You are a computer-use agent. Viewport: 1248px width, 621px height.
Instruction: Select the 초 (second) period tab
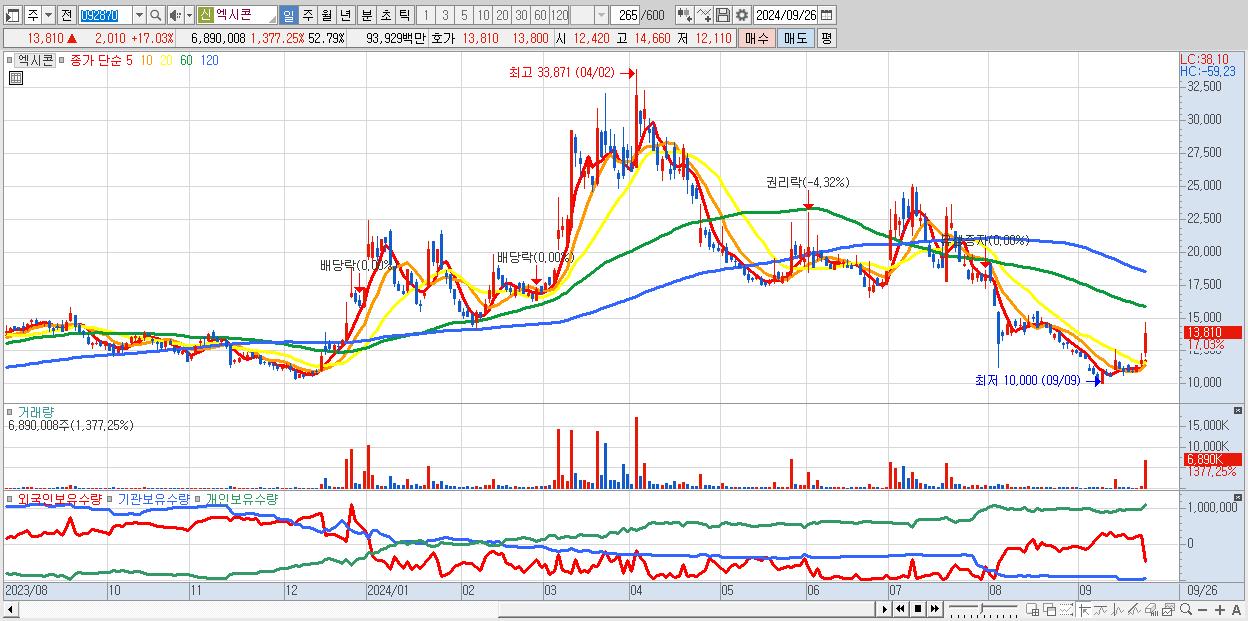pyautogui.click(x=385, y=15)
